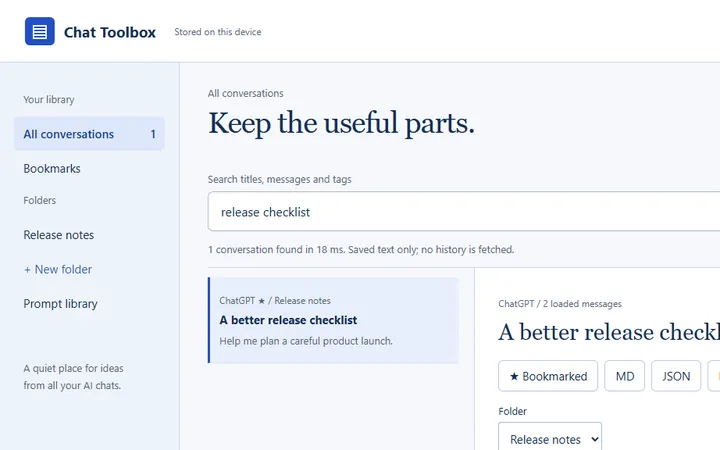Export conversation with the MD button

(x=624, y=376)
